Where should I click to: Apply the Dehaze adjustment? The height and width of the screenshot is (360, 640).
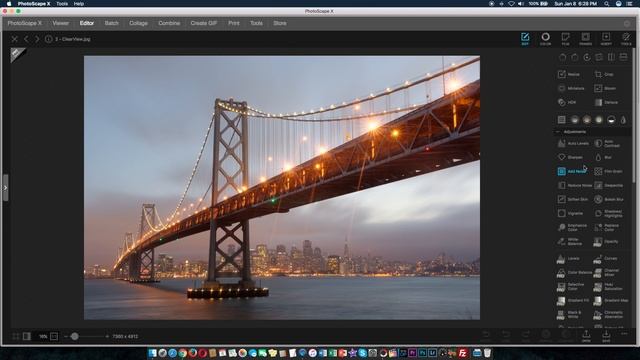pos(607,102)
